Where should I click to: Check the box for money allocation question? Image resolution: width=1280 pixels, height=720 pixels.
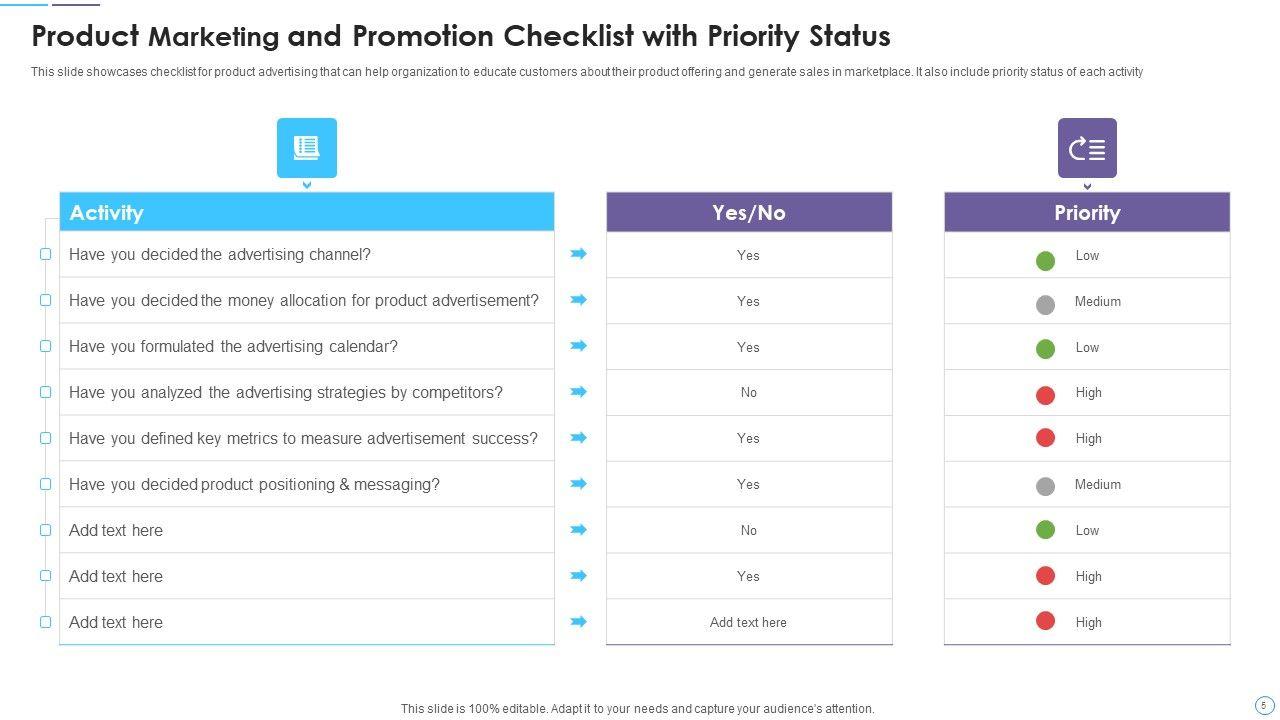[x=45, y=300]
